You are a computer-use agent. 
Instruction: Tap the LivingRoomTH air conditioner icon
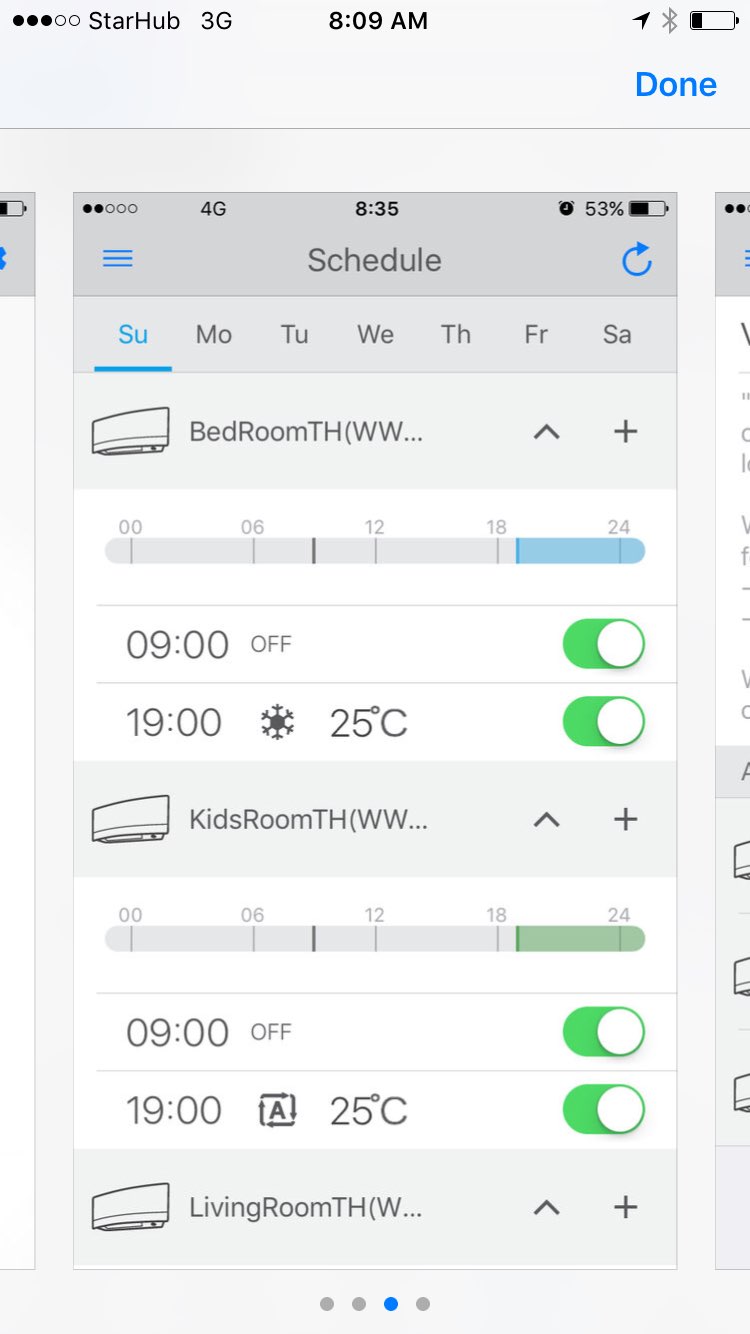point(130,1207)
